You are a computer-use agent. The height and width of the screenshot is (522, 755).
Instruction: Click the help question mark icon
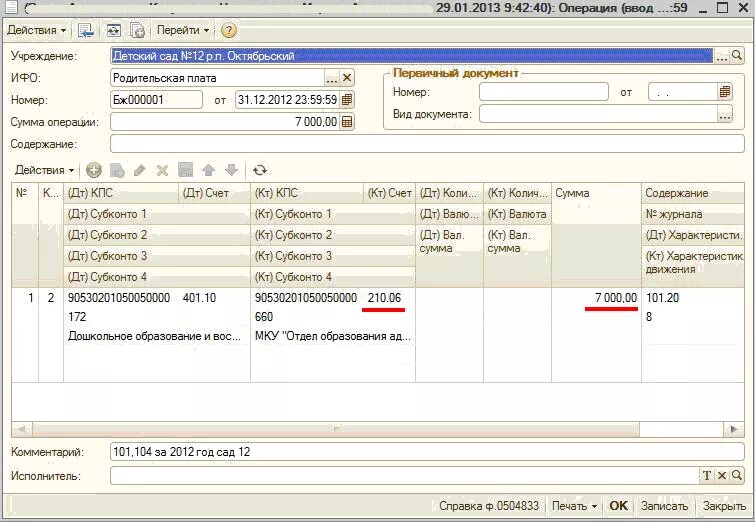(229, 30)
